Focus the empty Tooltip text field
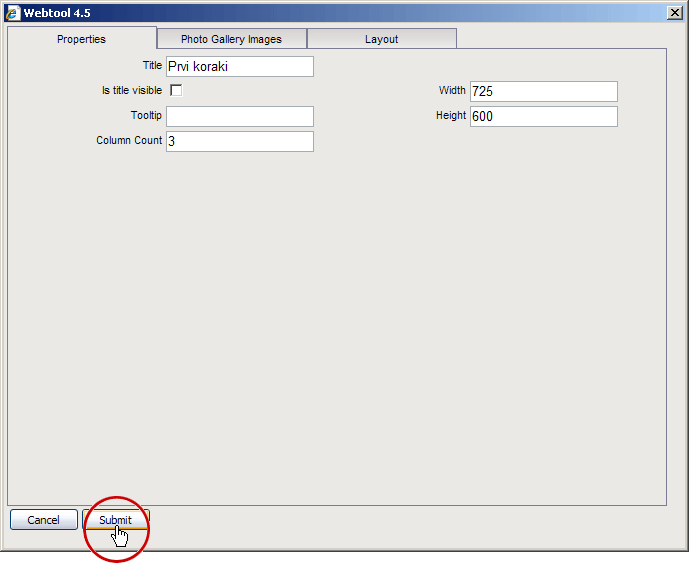The width and height of the screenshot is (689, 565). (239, 117)
